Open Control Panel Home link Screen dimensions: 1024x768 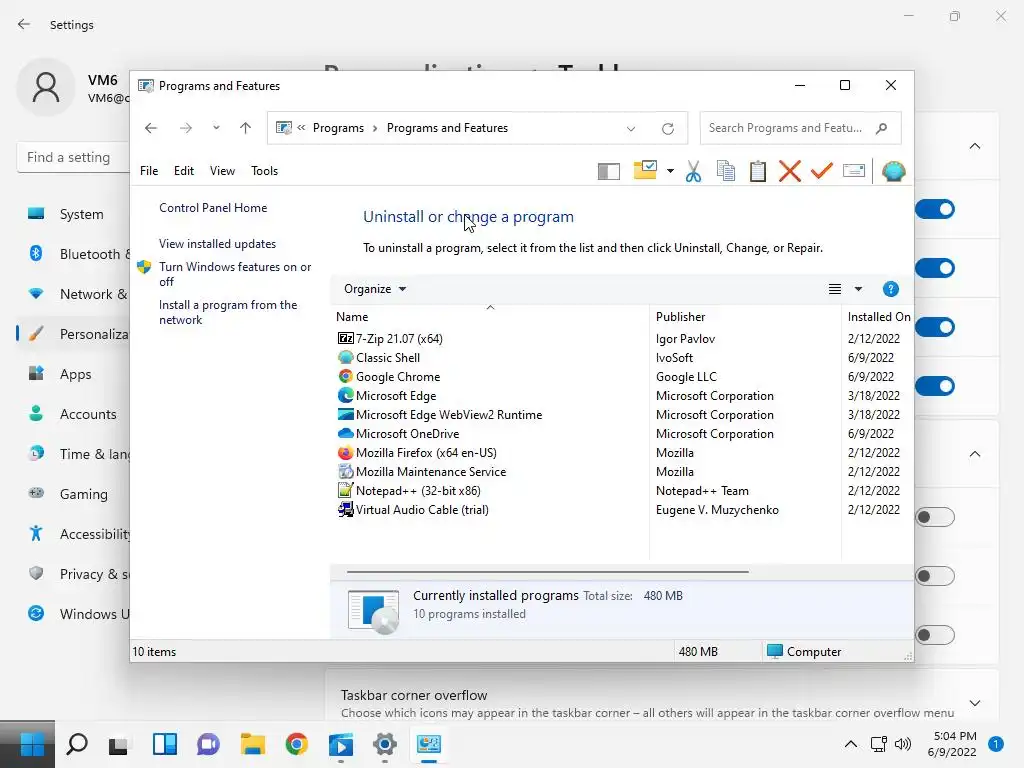[213, 208]
